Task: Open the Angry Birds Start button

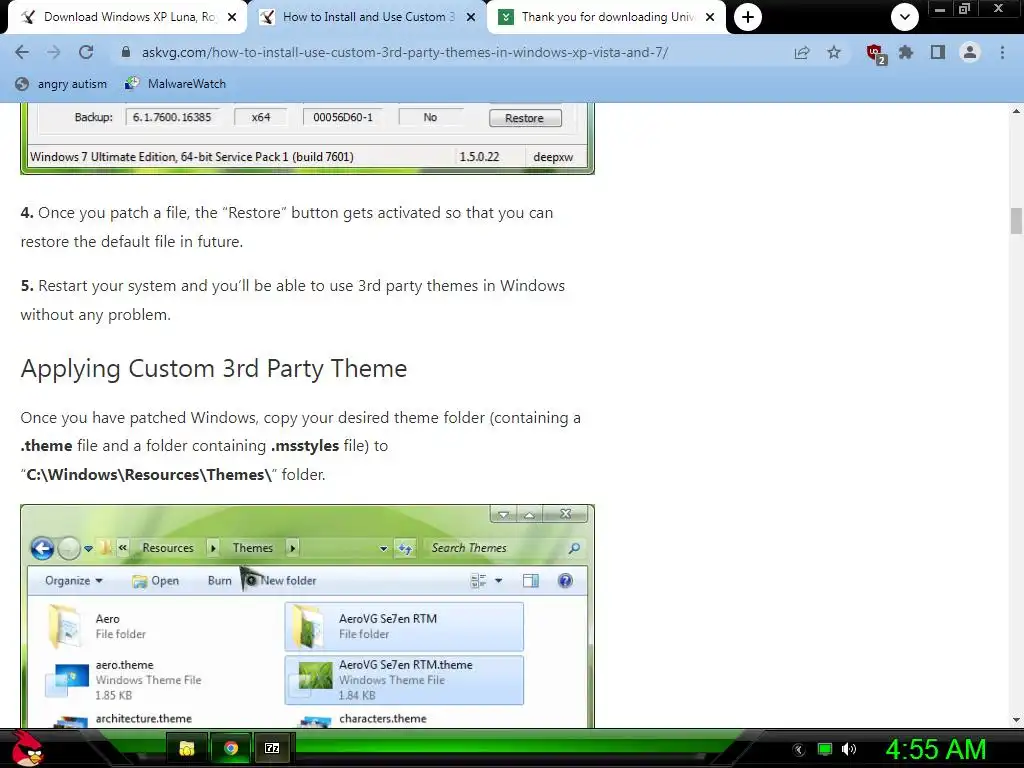Action: [x=26, y=748]
